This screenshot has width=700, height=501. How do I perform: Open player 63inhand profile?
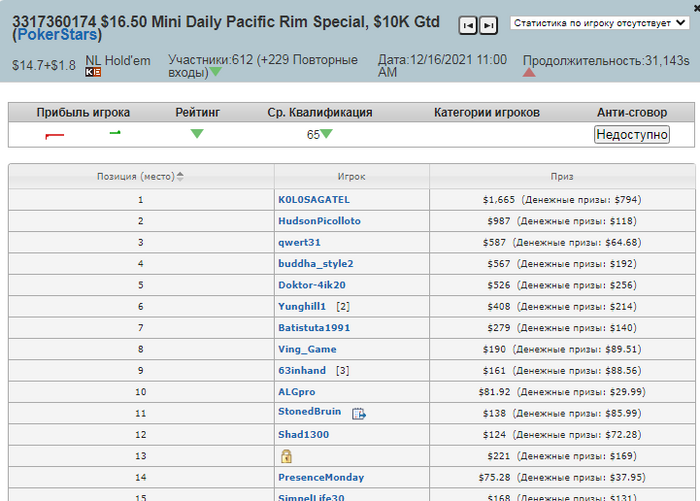coord(302,371)
